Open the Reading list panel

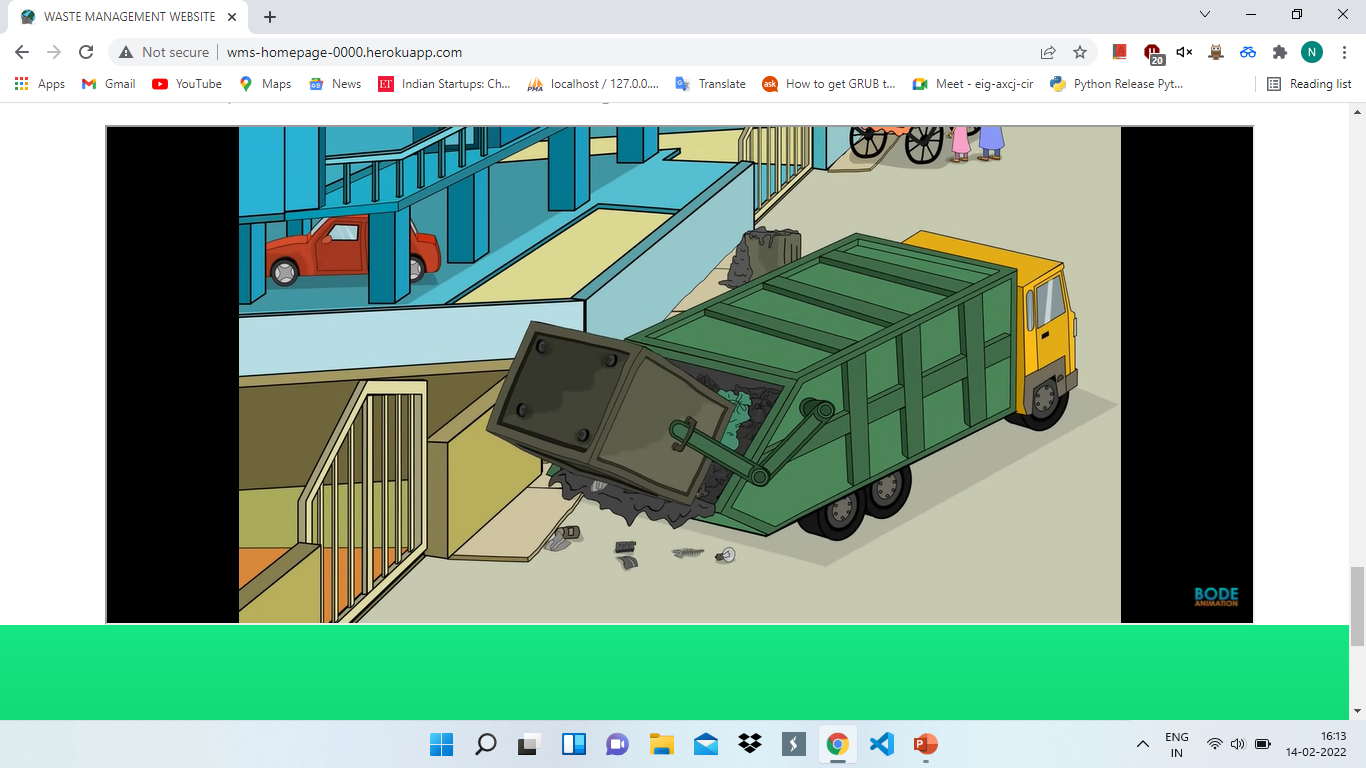(x=1309, y=84)
